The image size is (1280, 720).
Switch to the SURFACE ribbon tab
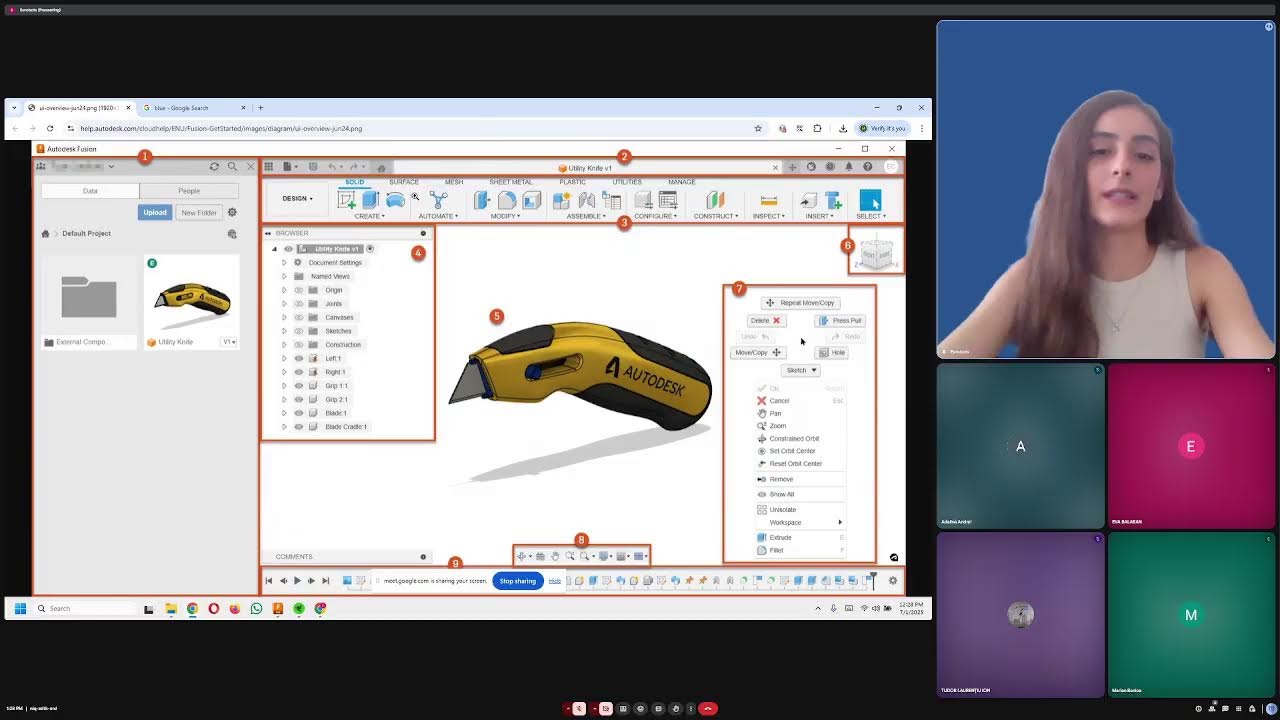click(x=404, y=182)
